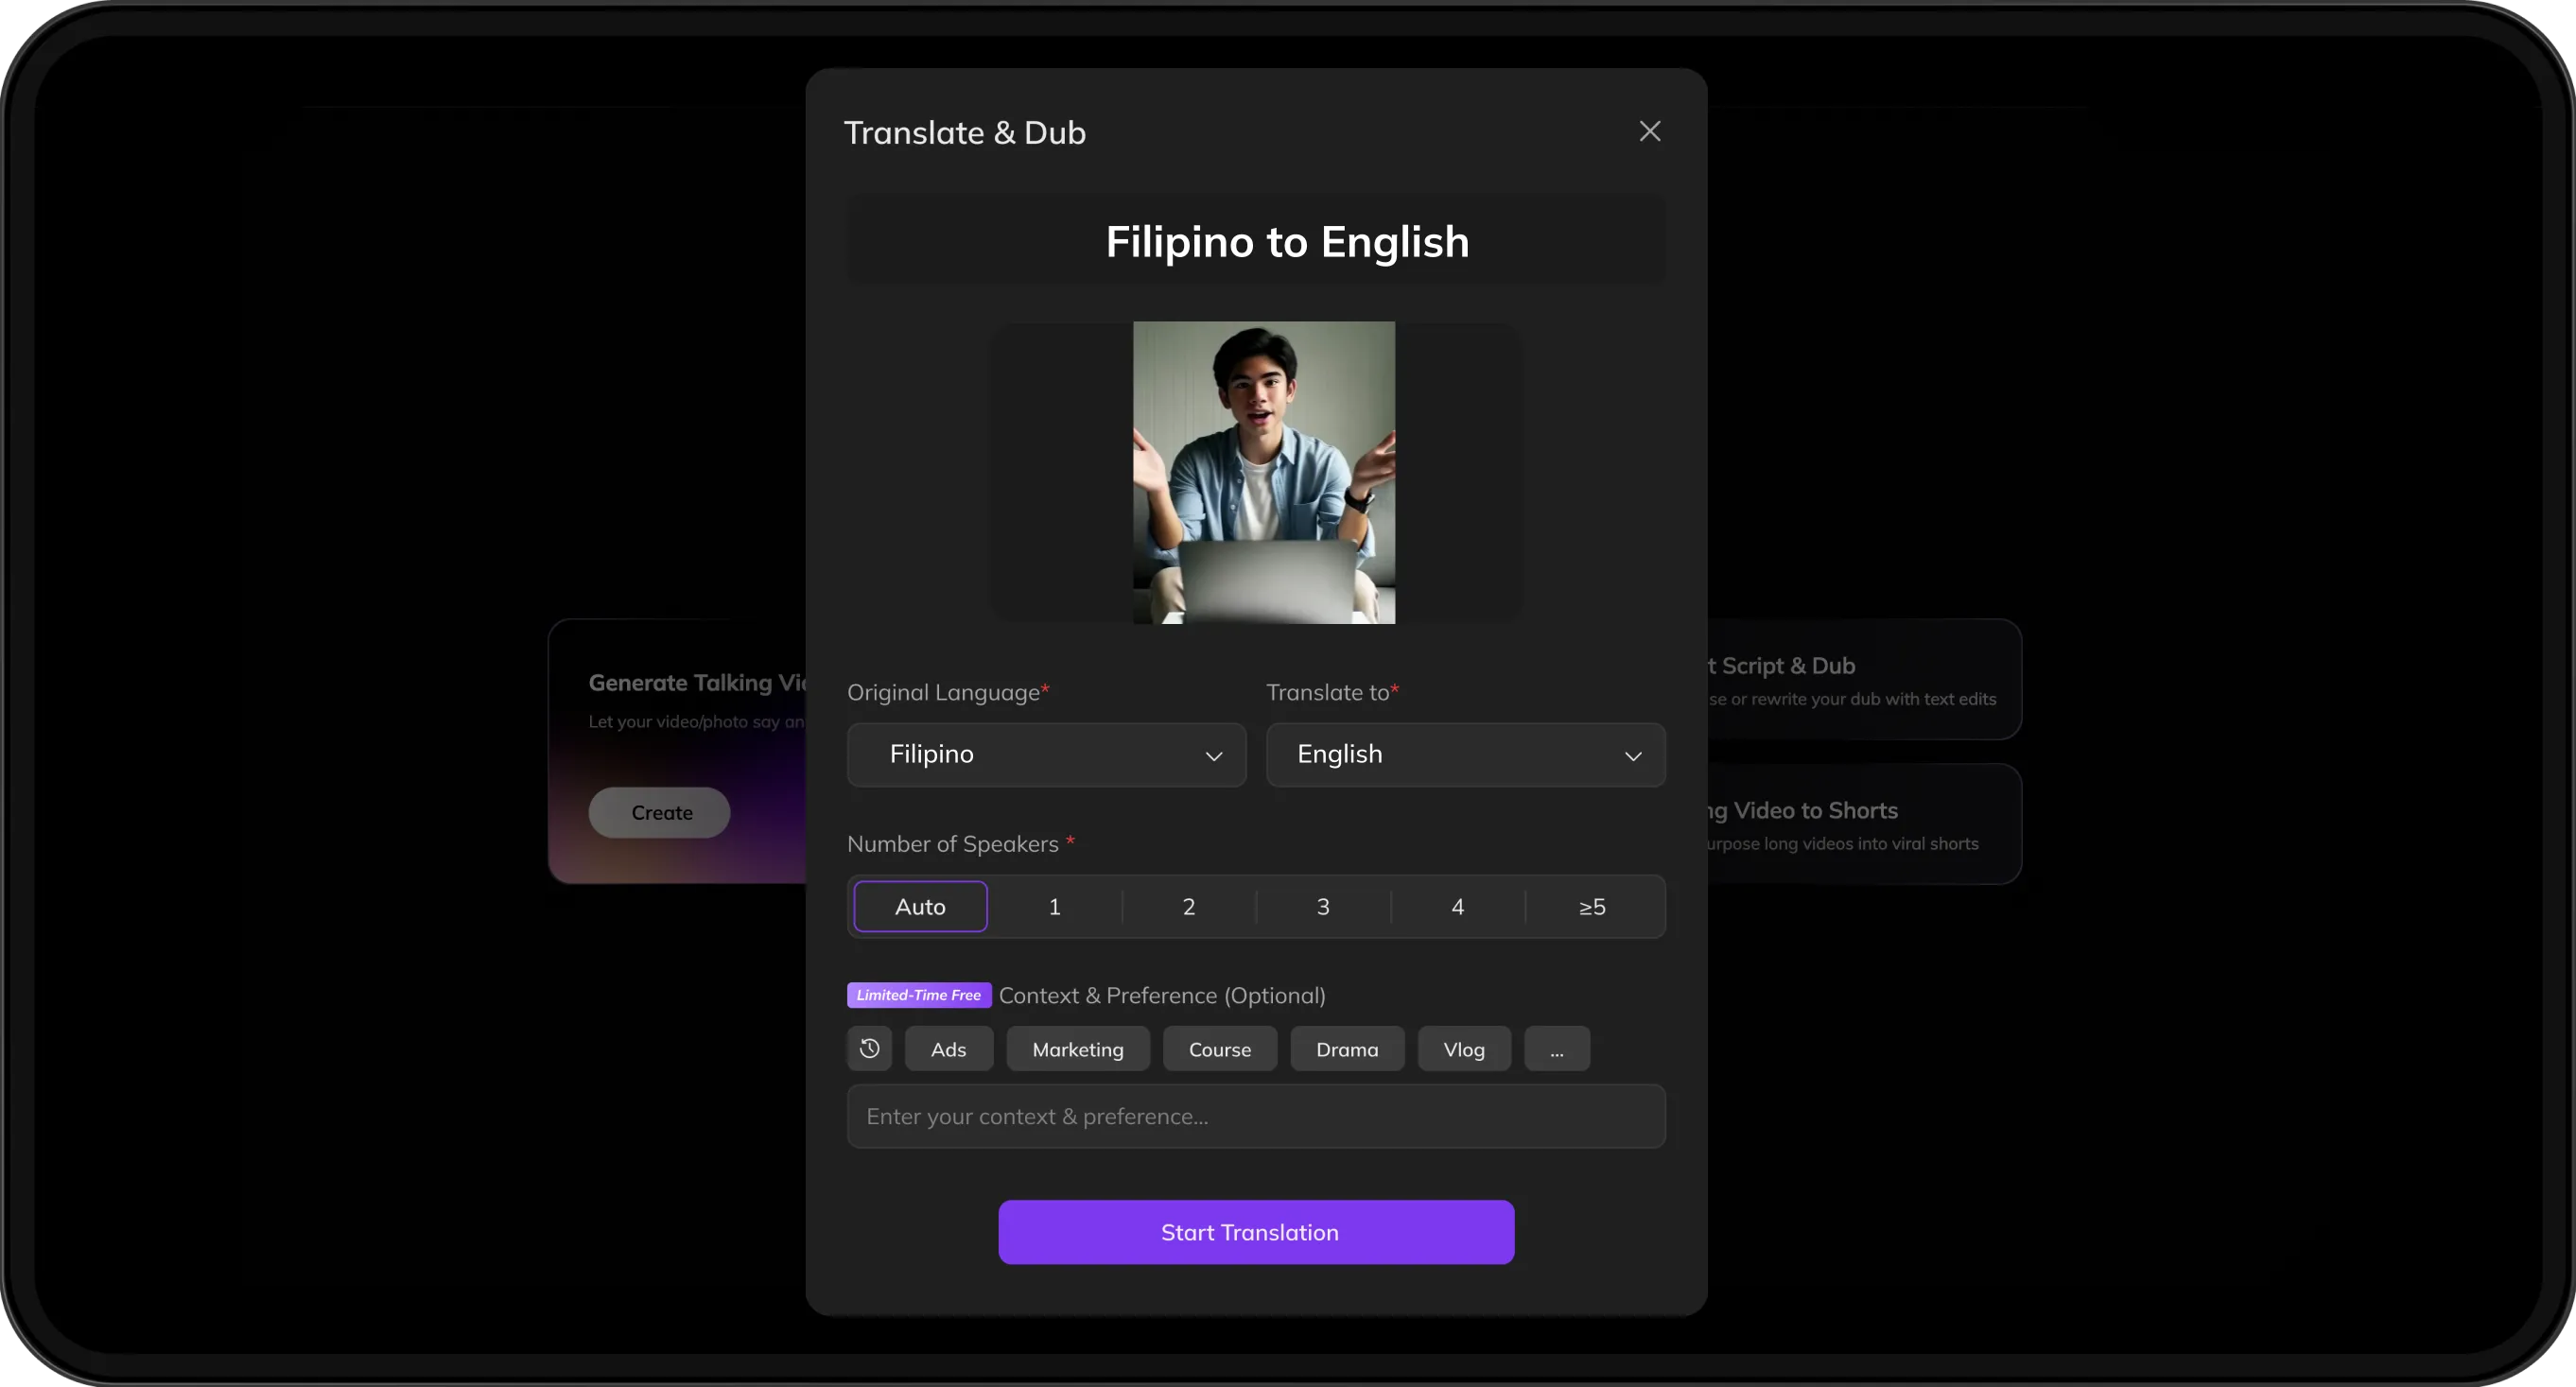The height and width of the screenshot is (1387, 2576).
Task: Select ≥5 speakers option
Action: pyautogui.click(x=1592, y=906)
